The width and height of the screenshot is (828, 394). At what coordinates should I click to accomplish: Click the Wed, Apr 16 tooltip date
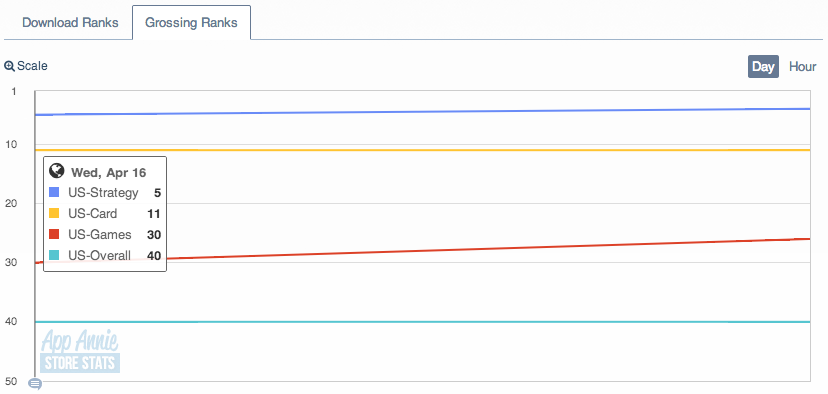(109, 173)
